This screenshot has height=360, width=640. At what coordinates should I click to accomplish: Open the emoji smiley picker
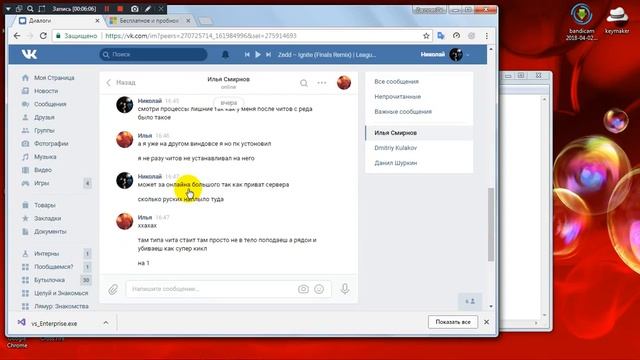(319, 289)
